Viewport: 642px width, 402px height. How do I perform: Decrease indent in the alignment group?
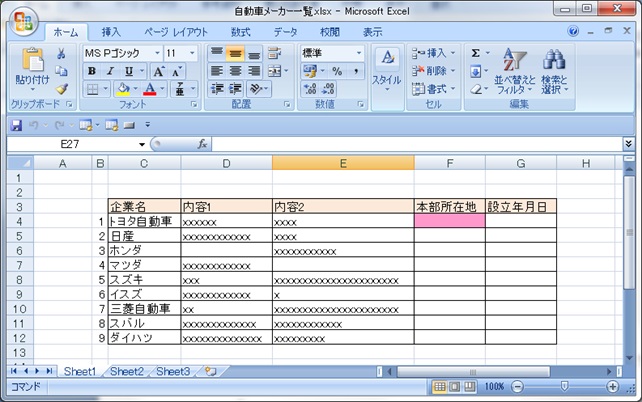[217, 89]
